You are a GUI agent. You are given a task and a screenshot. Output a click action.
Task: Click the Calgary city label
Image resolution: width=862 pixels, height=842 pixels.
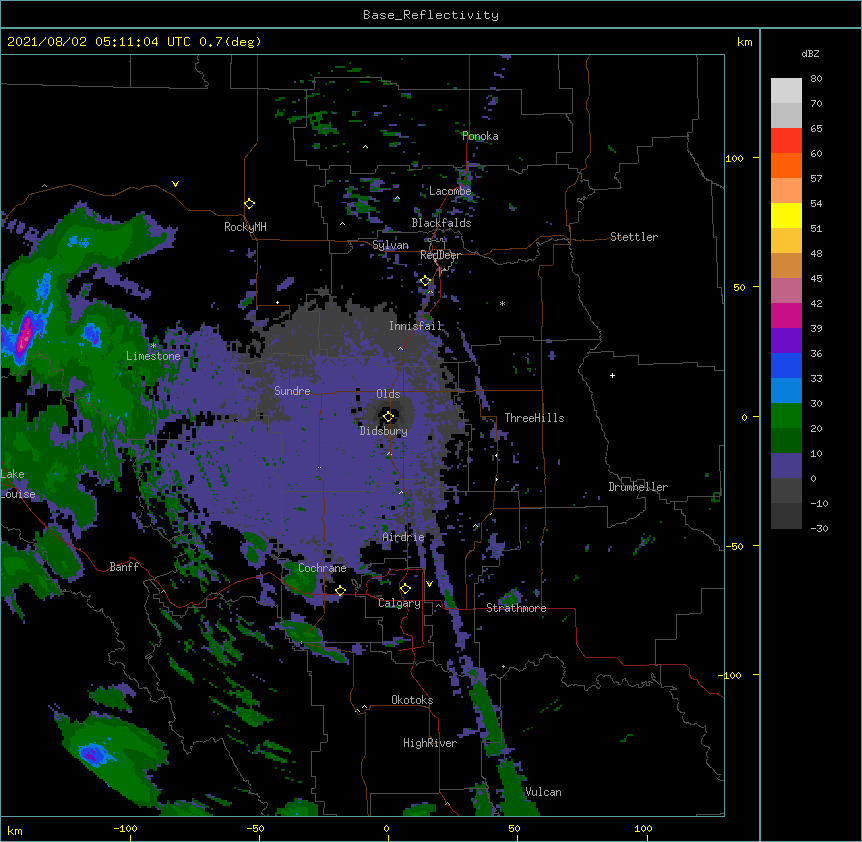399,603
